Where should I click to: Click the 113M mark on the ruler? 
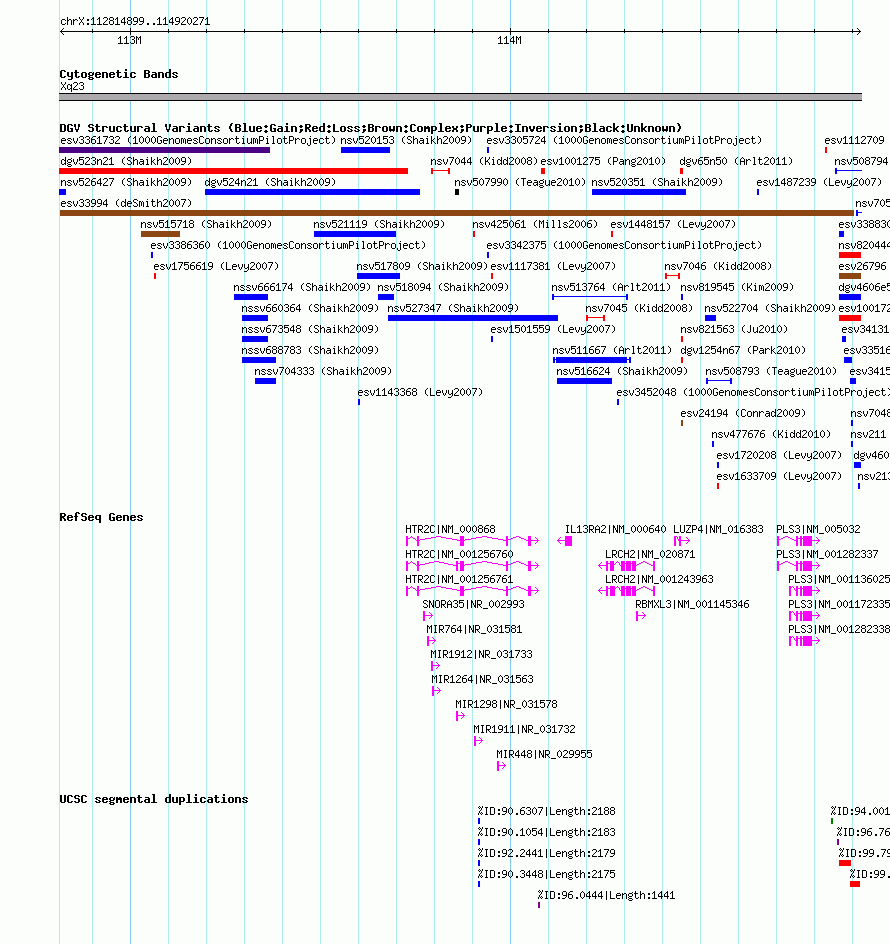[x=129, y=40]
